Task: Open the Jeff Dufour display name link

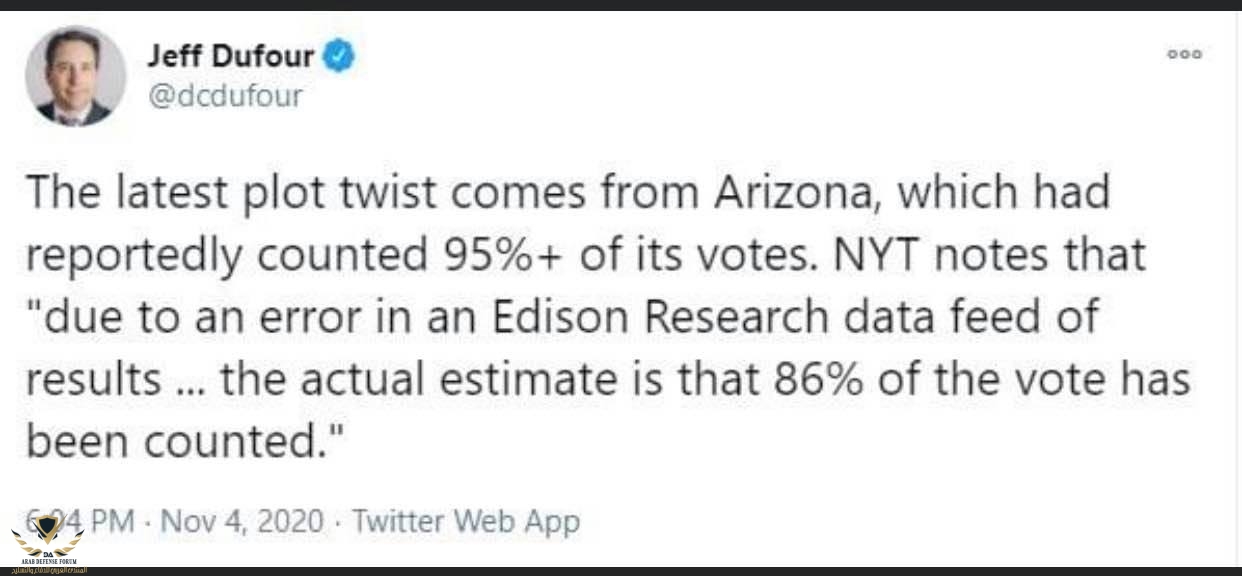Action: point(231,57)
